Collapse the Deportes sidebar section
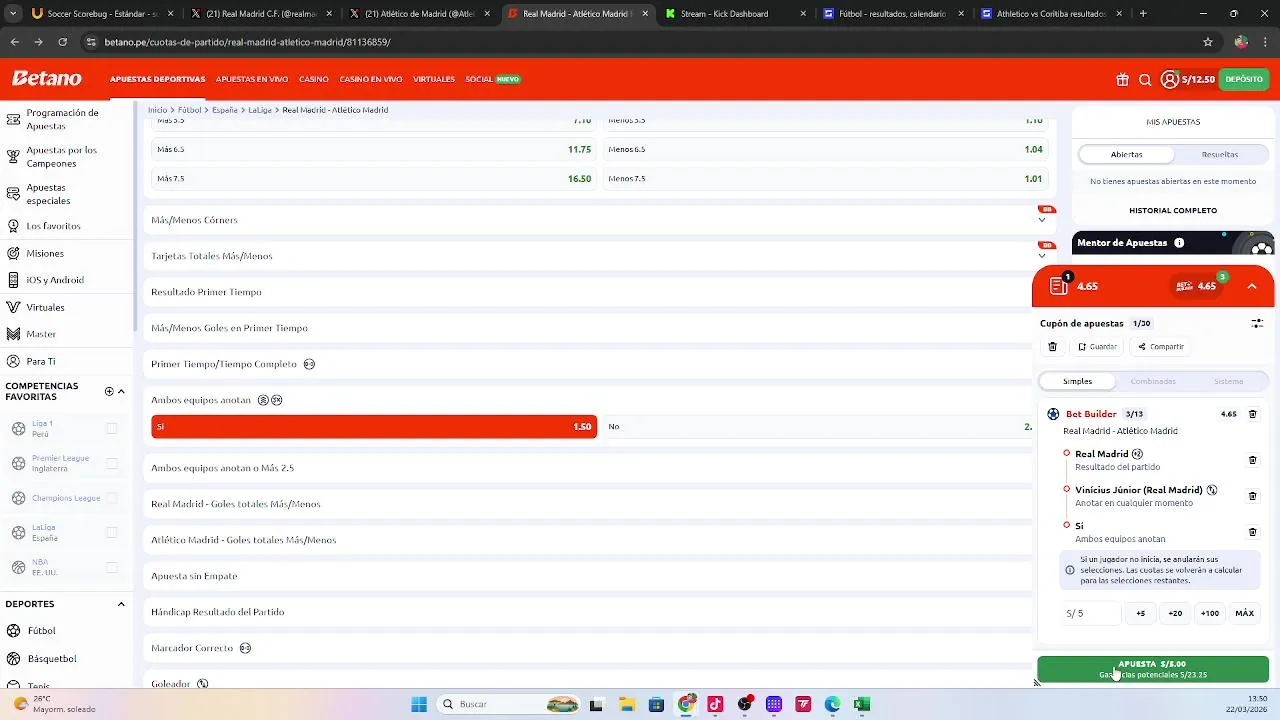 [x=121, y=604]
